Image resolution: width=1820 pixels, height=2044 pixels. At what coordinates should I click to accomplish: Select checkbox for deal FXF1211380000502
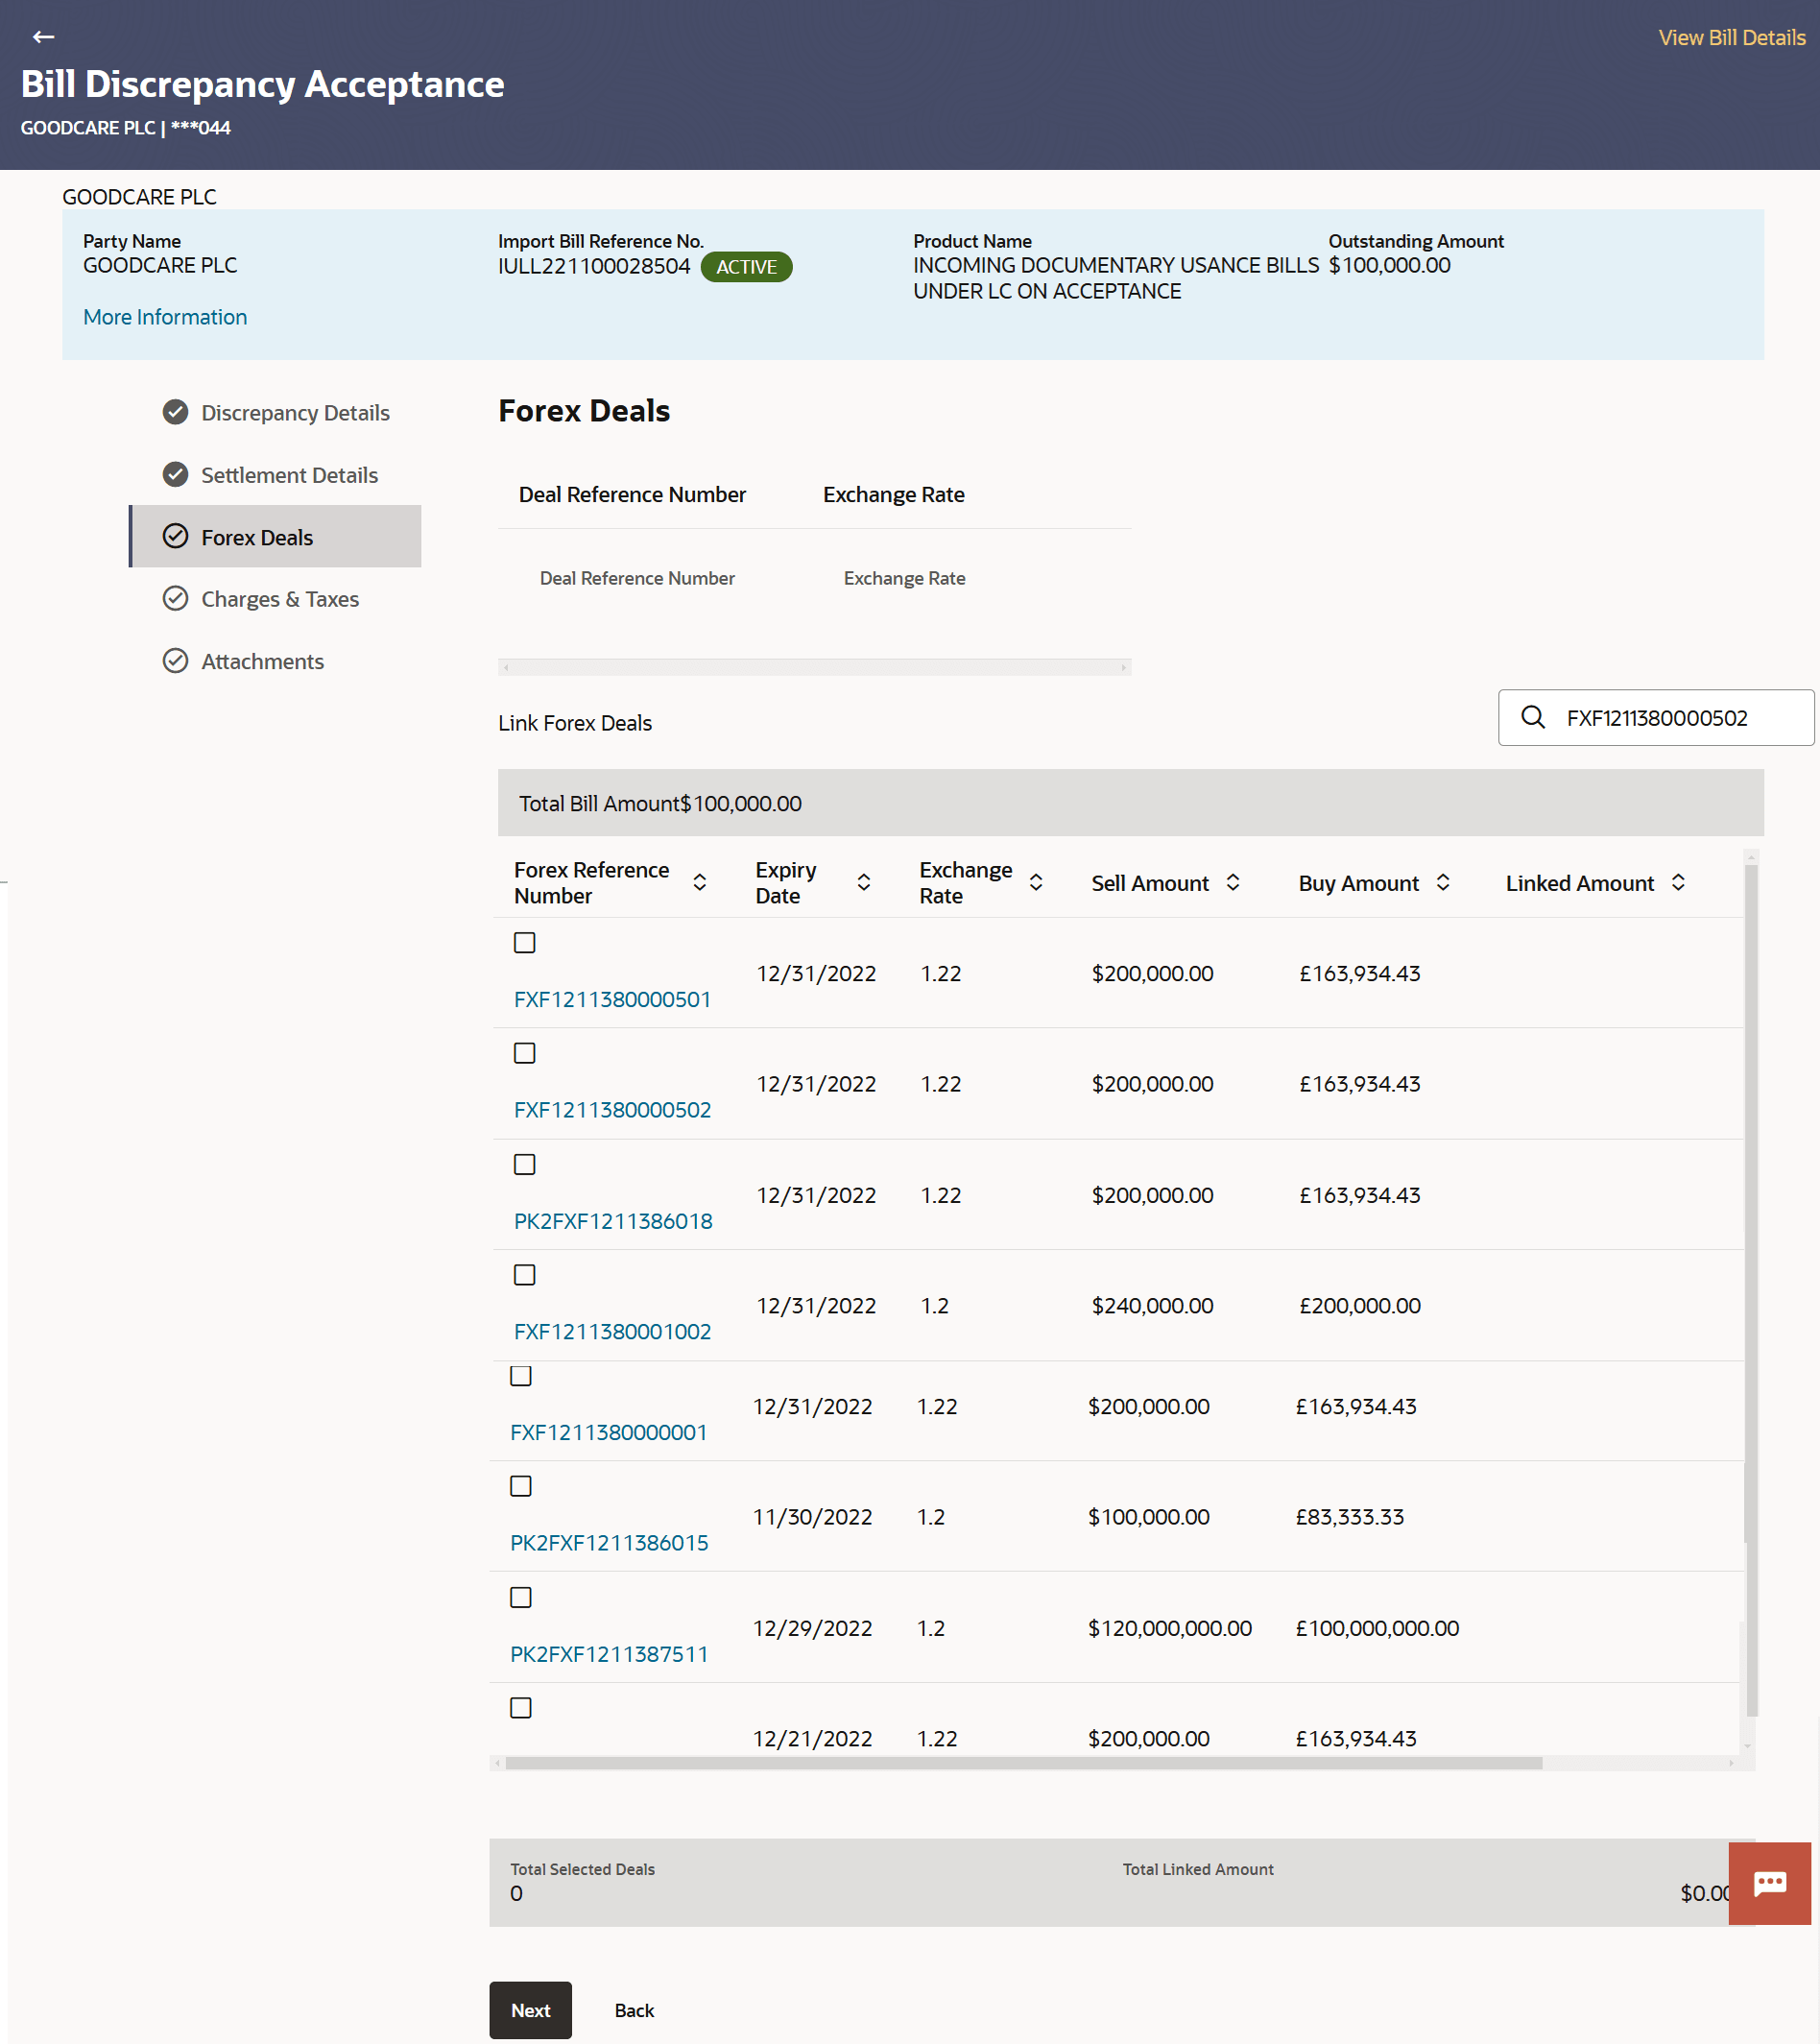[524, 1053]
